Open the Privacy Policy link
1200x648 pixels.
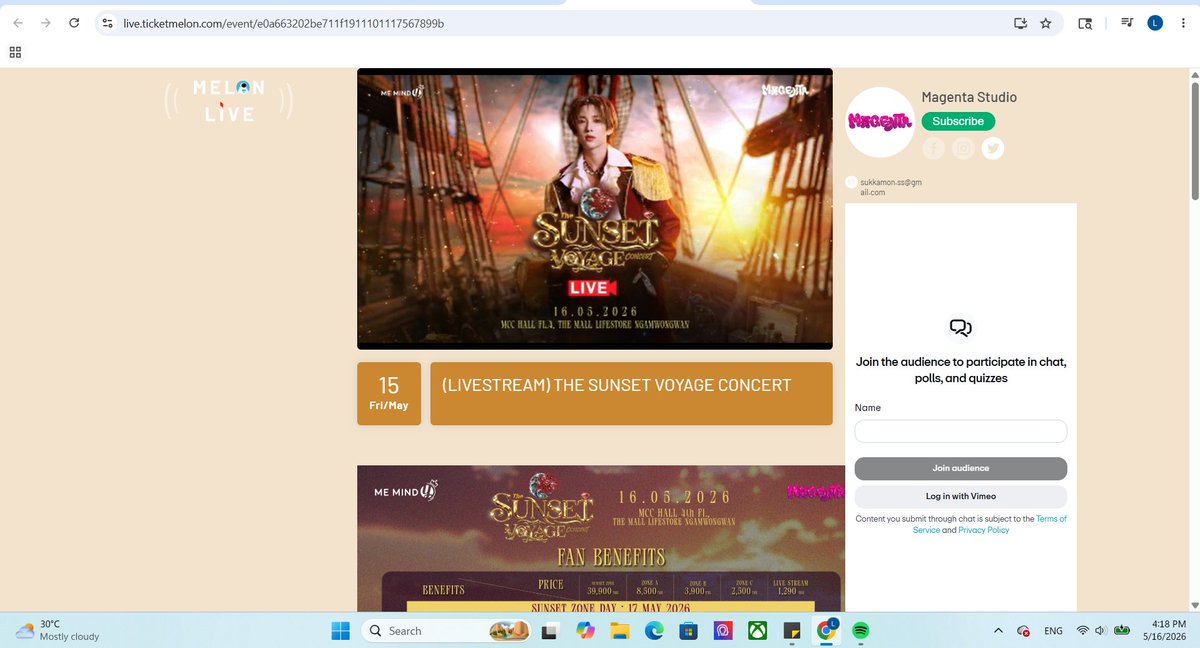coord(984,530)
